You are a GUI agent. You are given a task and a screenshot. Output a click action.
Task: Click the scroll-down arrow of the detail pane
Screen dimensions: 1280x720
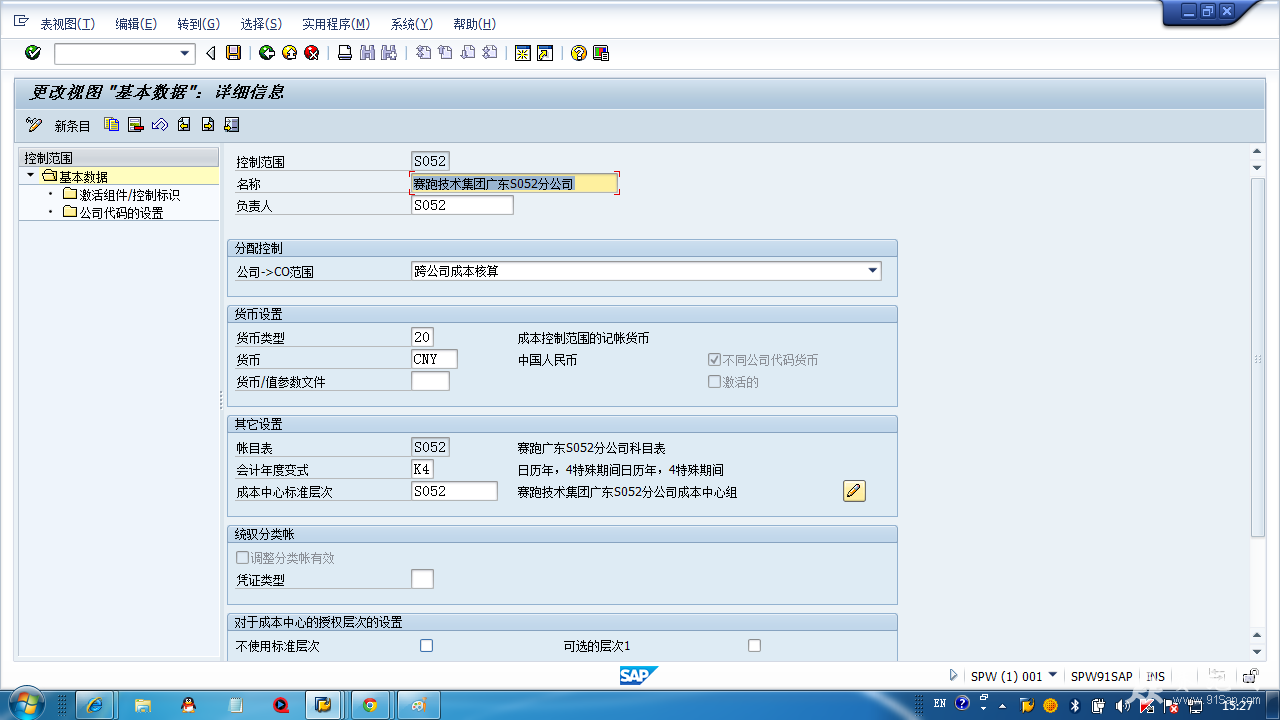1258,651
